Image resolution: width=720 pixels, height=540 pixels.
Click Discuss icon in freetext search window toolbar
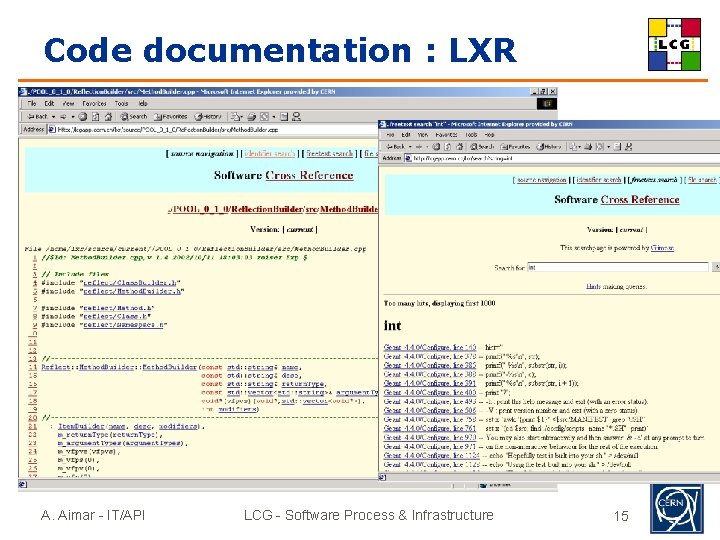[618, 146]
